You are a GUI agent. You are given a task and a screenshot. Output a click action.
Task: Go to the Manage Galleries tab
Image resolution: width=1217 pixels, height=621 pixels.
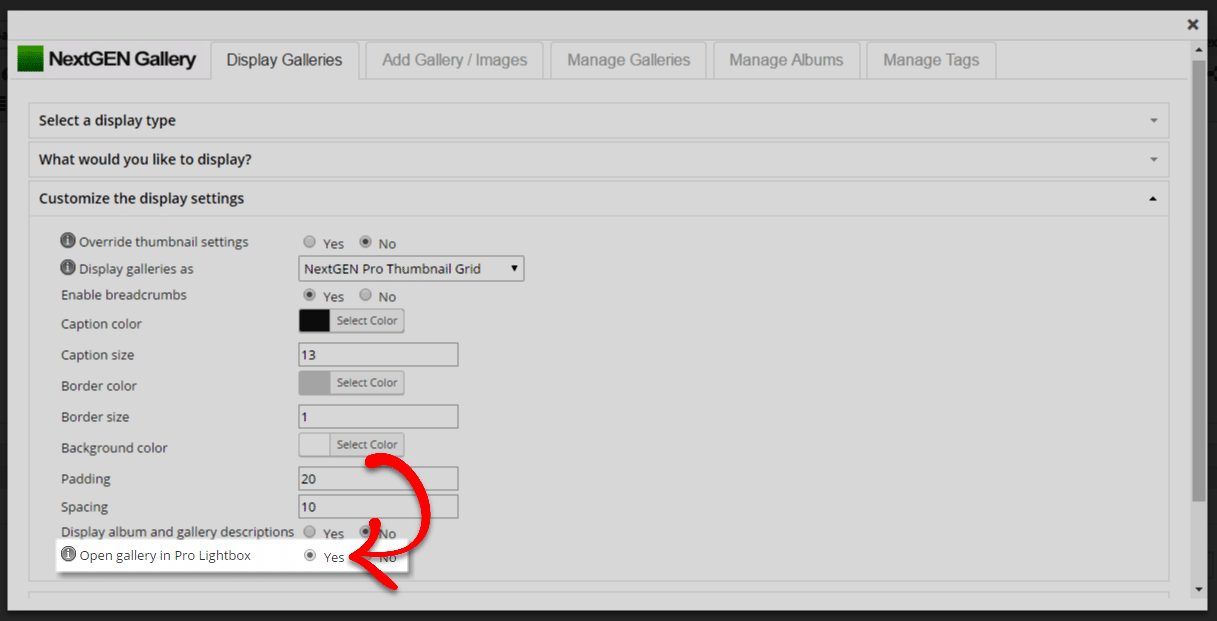tap(629, 60)
